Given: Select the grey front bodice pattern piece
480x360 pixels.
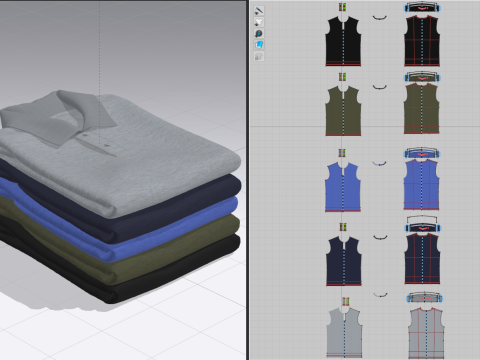Looking at the screenshot, I should (x=345, y=333).
